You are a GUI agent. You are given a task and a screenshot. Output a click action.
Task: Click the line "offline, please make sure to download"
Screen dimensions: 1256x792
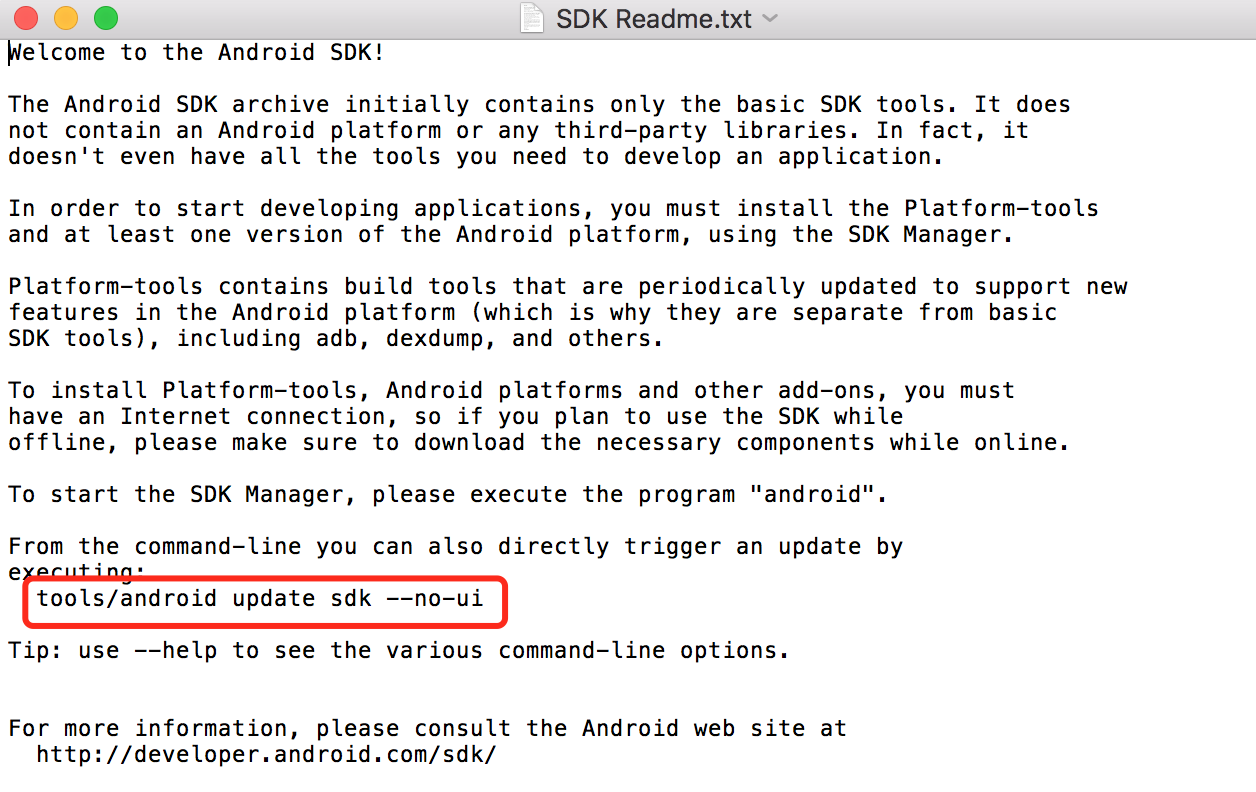click(539, 442)
